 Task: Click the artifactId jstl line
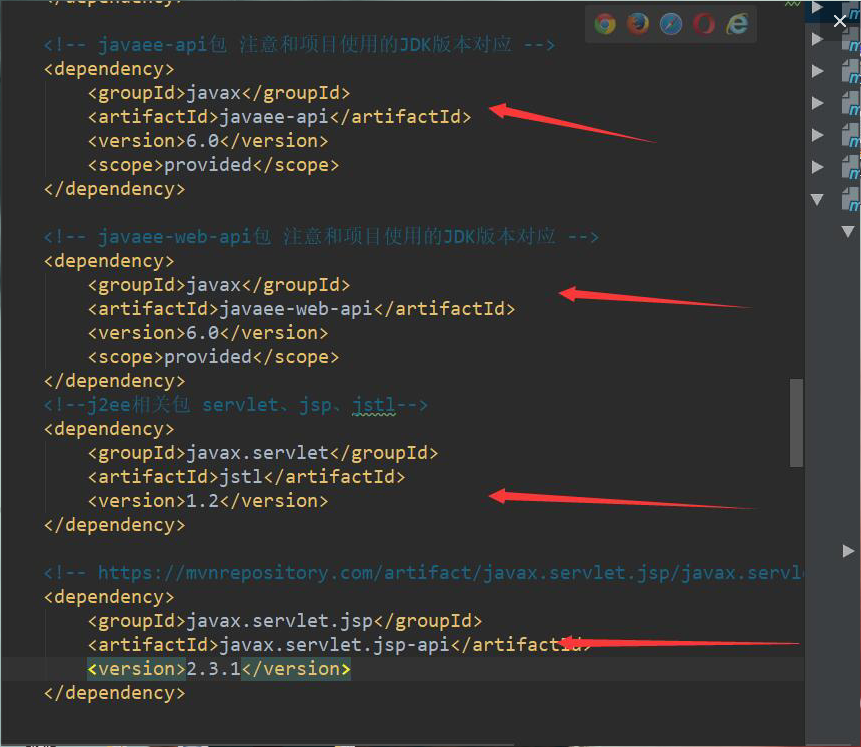247,477
